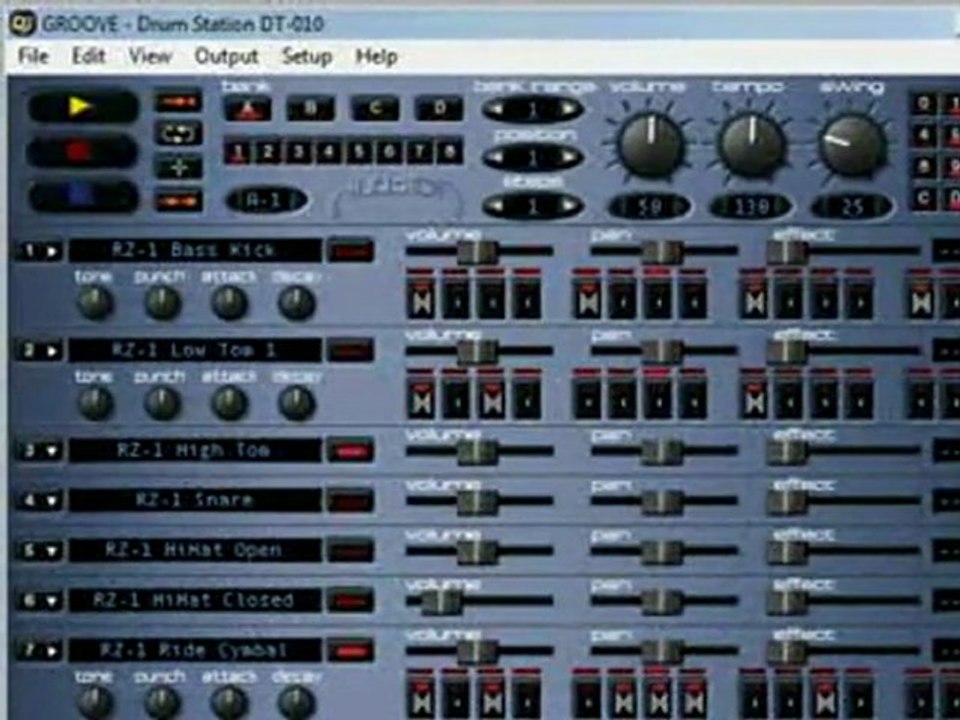Click the Low Tom 1 attack knob
960x720 pixels.
[x=230, y=403]
